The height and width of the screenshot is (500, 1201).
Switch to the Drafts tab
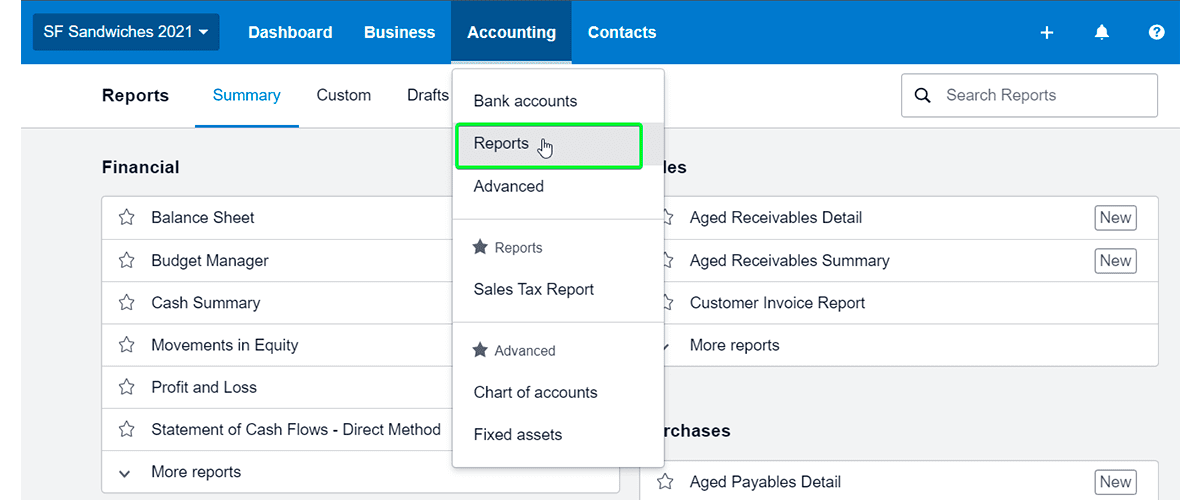coord(428,95)
